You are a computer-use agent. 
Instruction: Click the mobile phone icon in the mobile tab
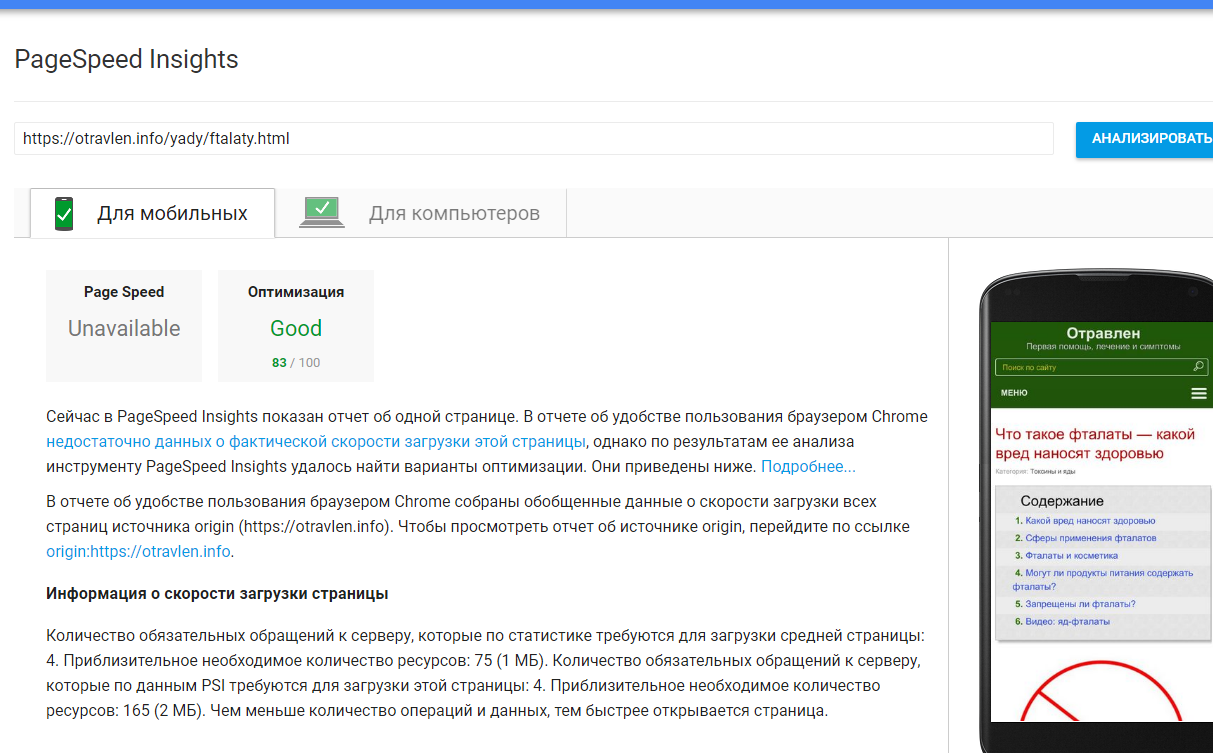64,213
